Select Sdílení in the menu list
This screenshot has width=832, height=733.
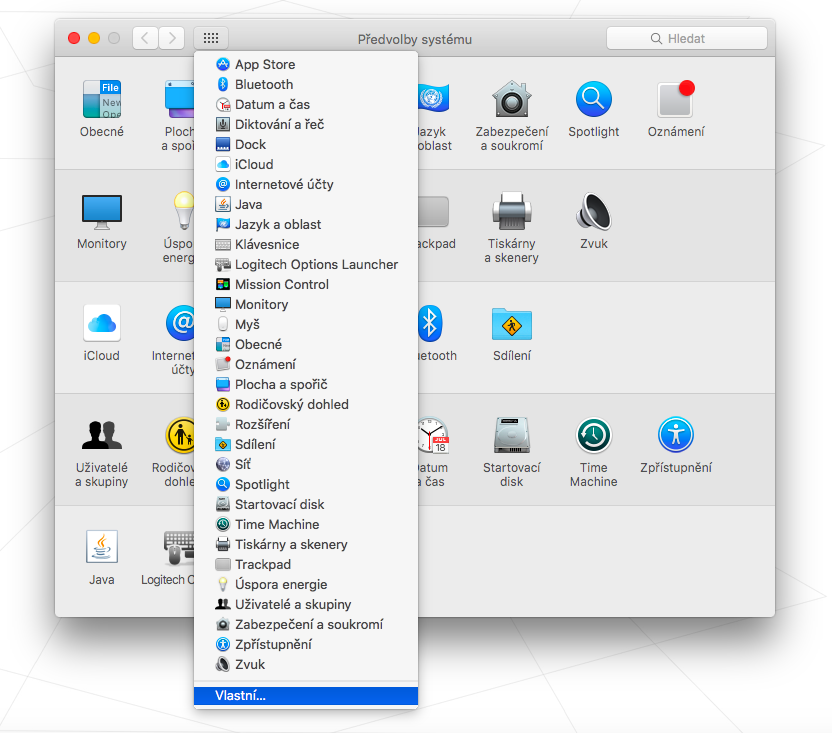pyautogui.click(x=306, y=444)
